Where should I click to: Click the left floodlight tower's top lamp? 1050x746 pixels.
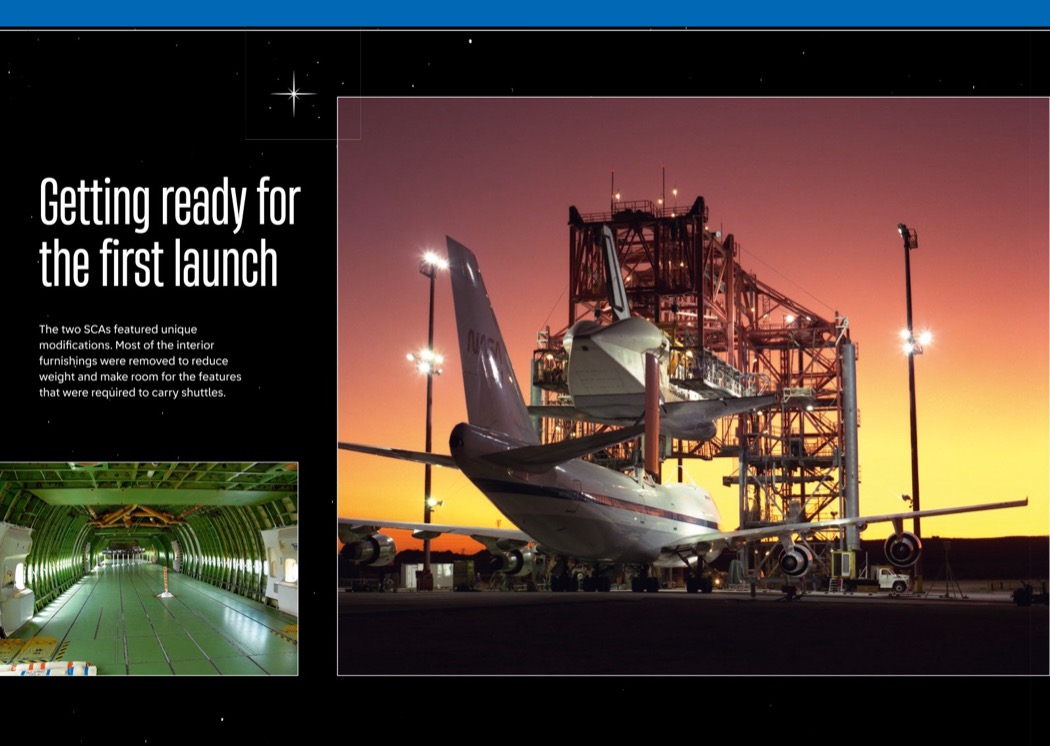433,261
